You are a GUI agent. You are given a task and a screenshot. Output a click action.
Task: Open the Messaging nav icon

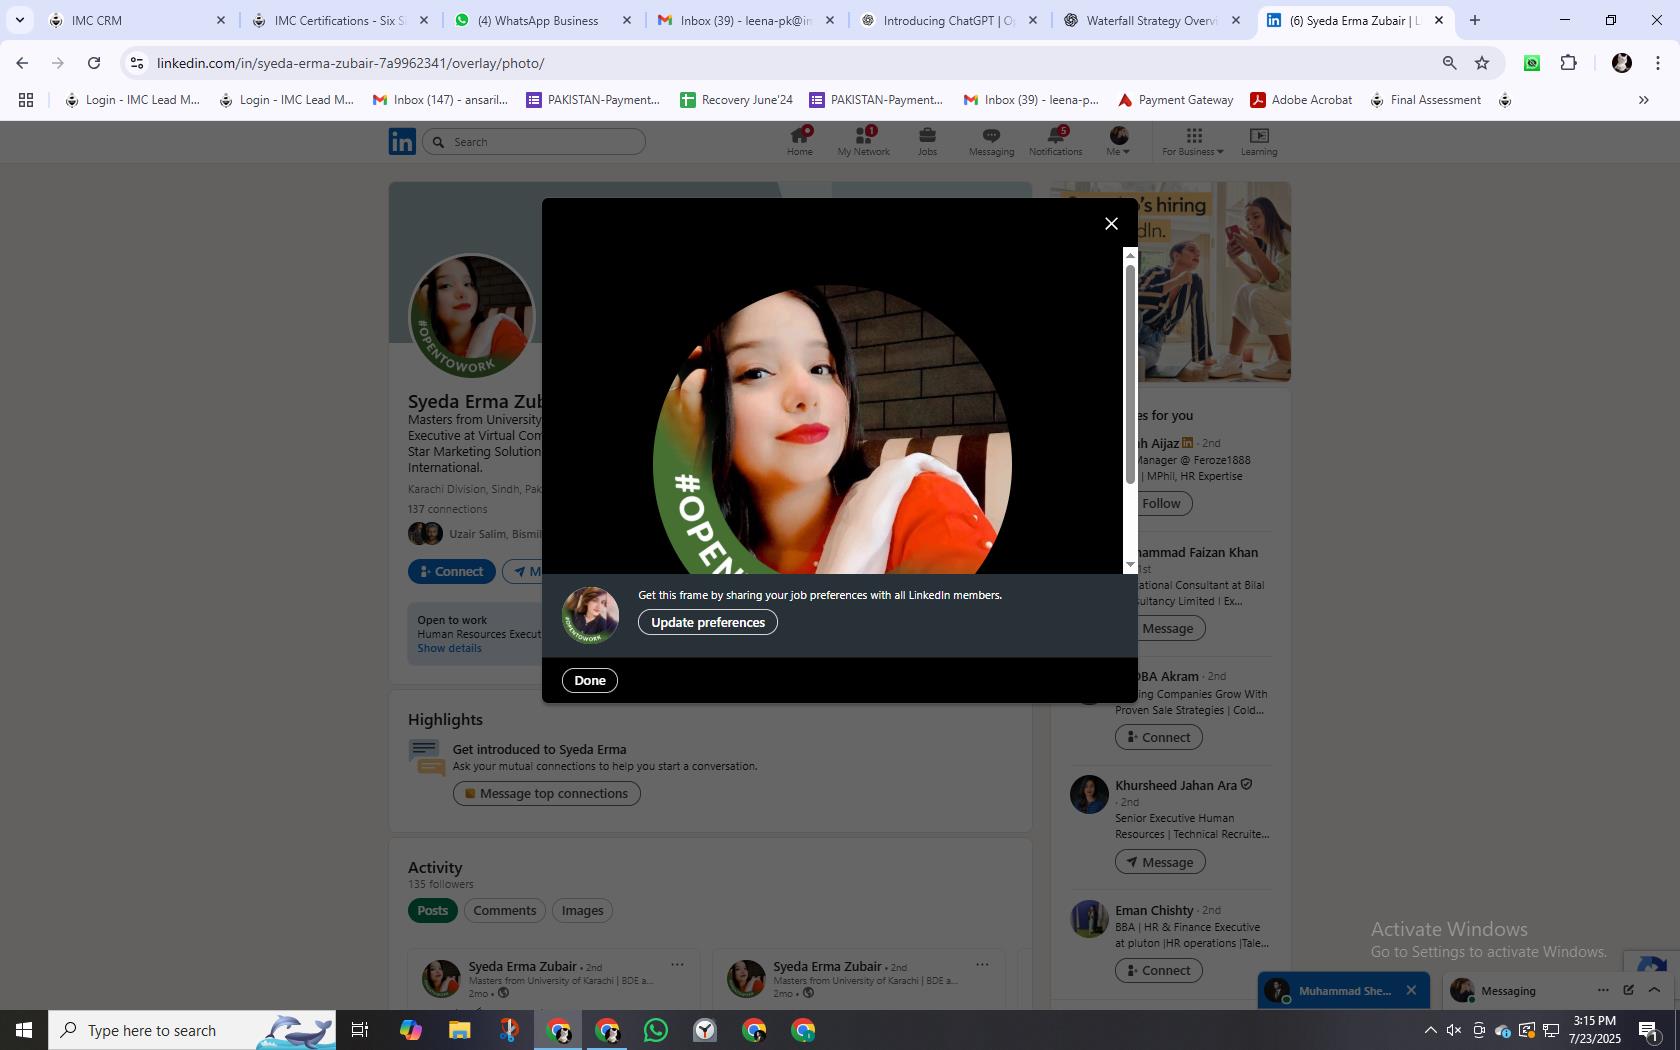click(x=991, y=141)
